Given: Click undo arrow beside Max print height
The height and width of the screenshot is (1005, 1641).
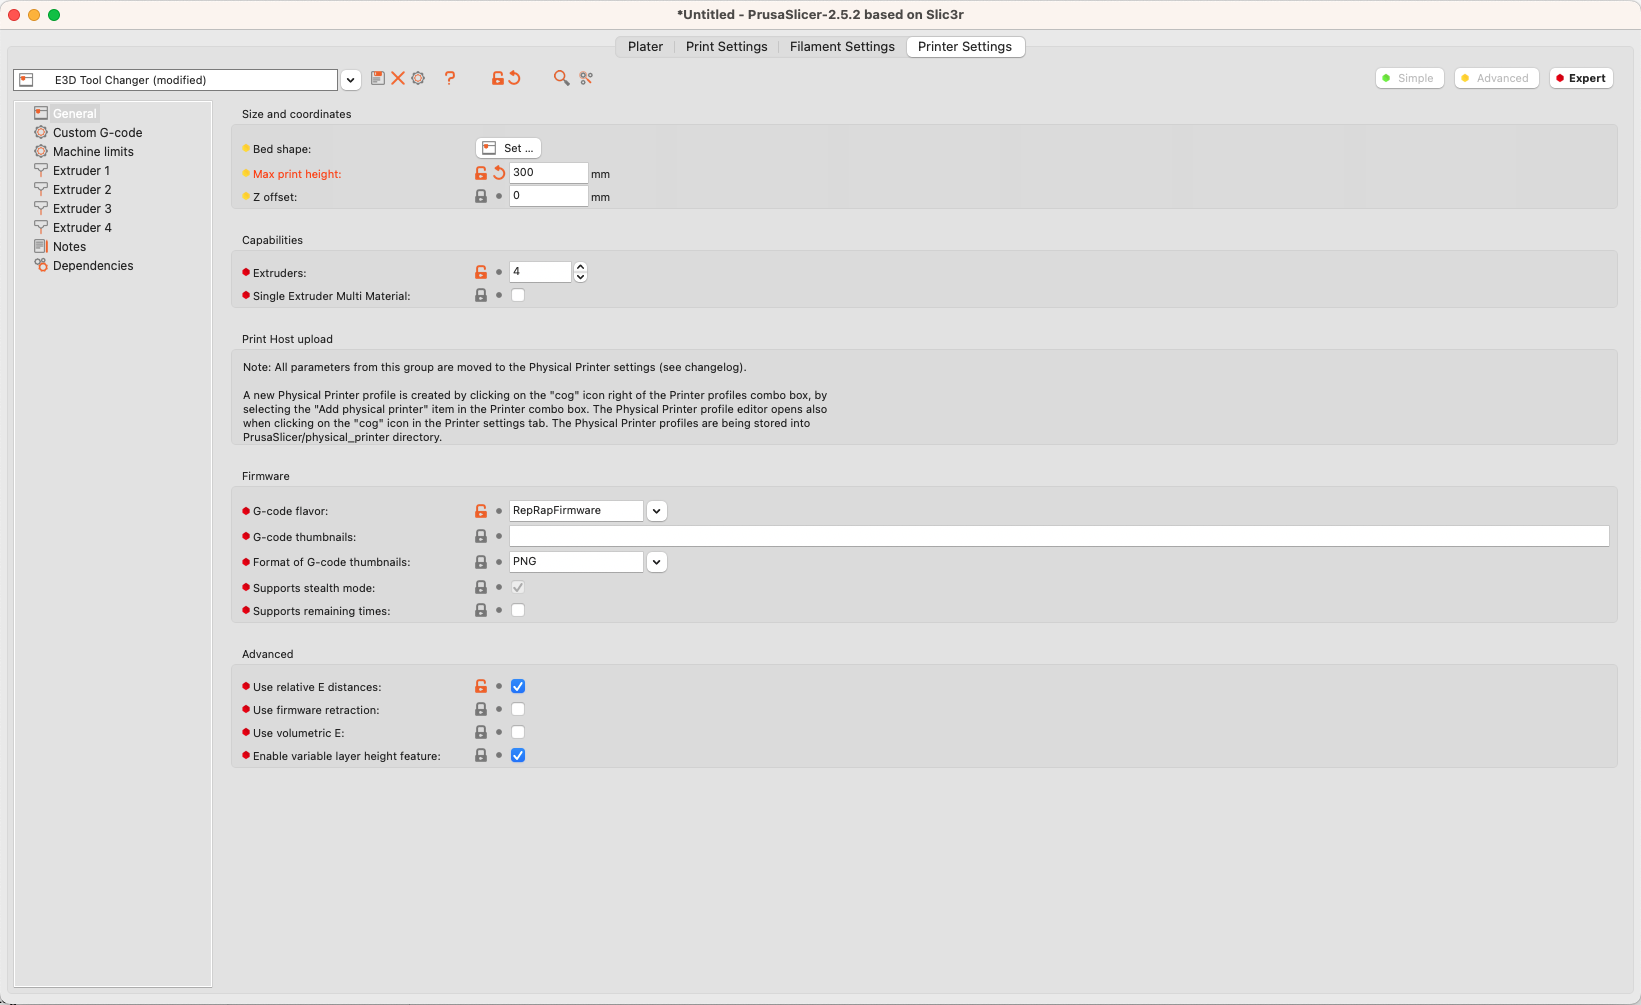Looking at the screenshot, I should pyautogui.click(x=499, y=173).
